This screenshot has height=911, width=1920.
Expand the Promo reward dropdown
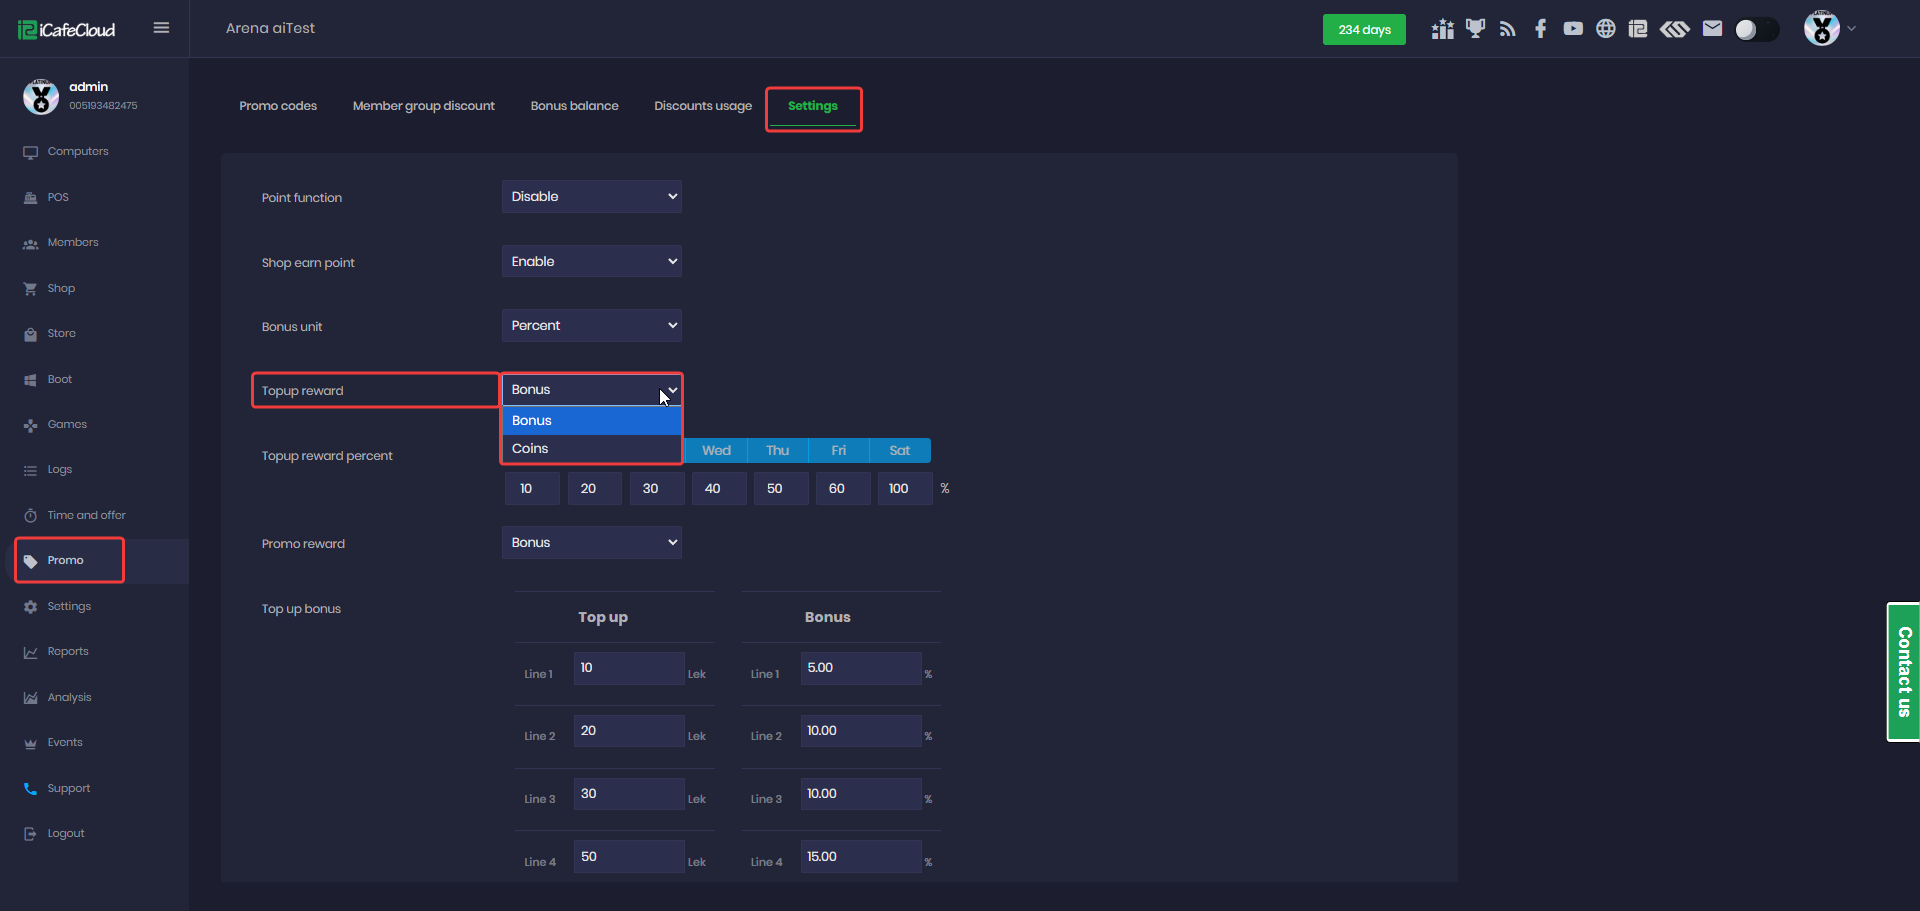click(591, 543)
